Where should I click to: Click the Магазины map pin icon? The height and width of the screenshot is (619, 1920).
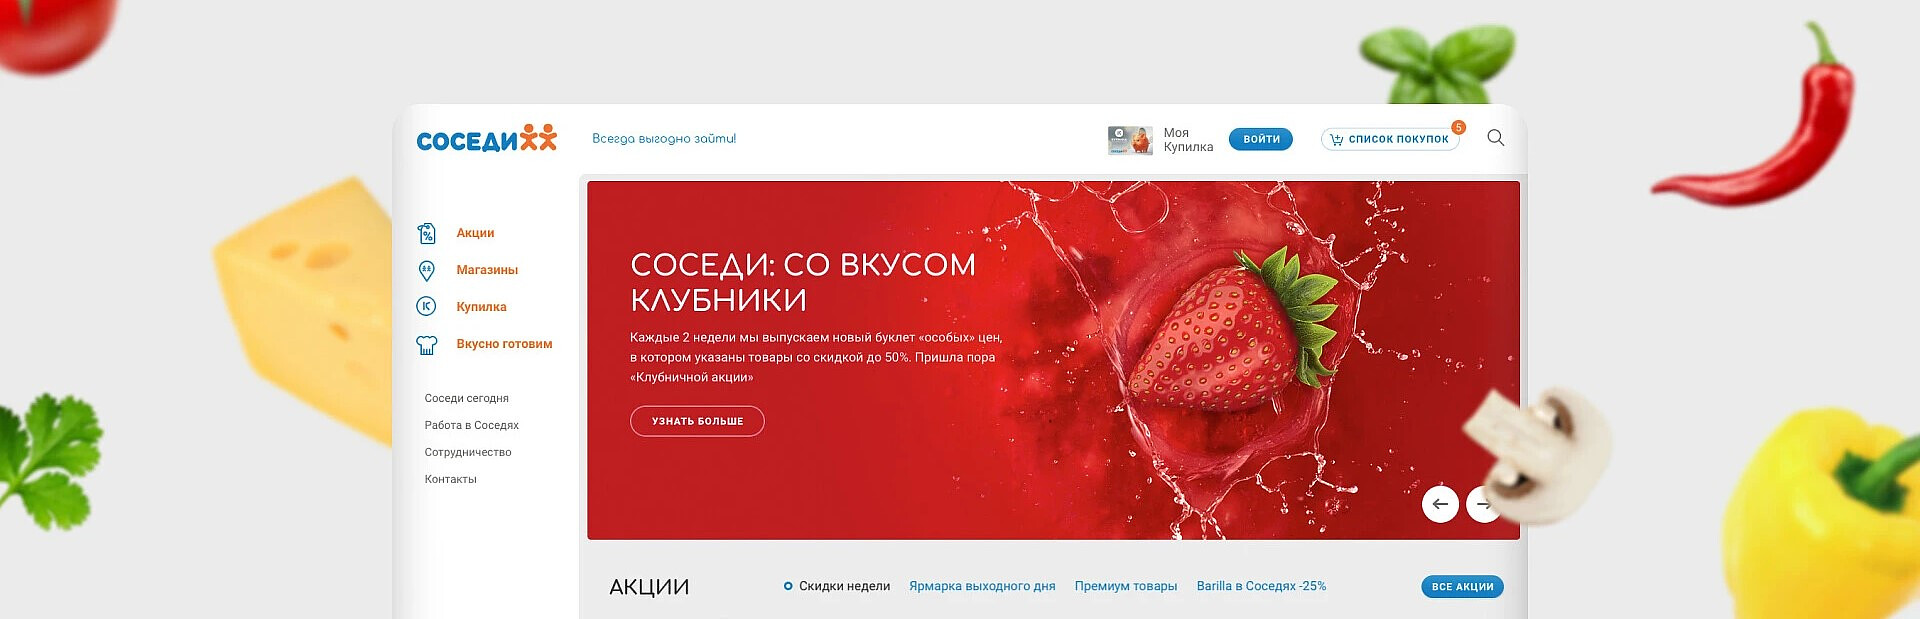pos(426,270)
